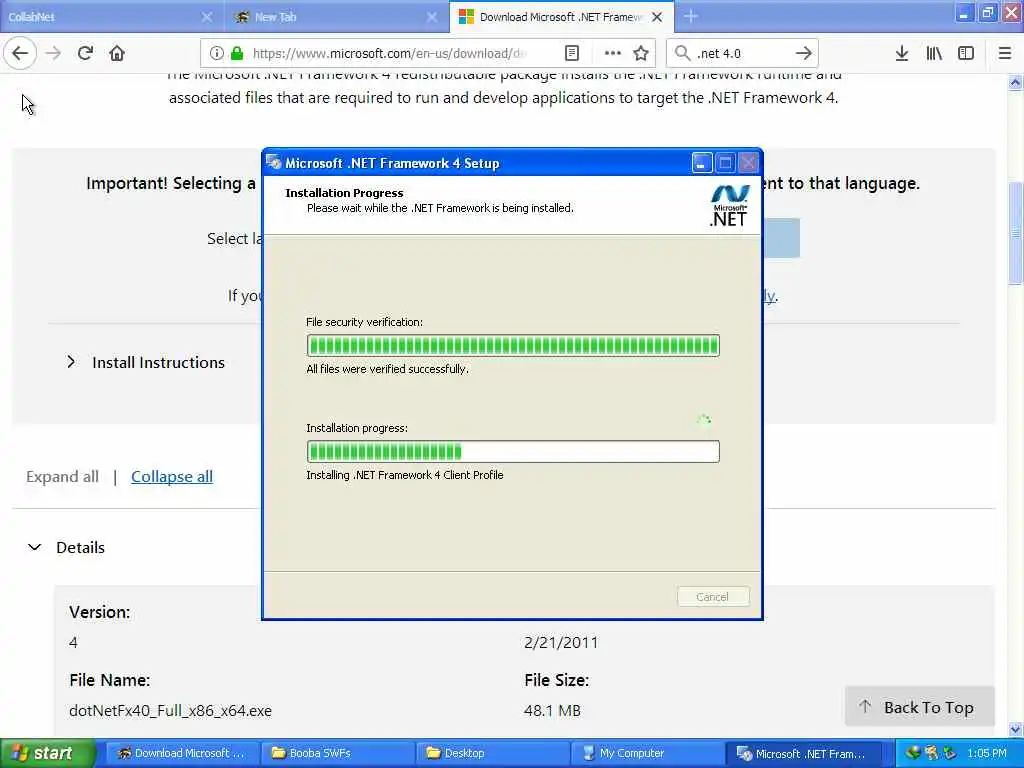1024x768 pixels.
Task: Click the green secure connection padlock
Action: 237,53
